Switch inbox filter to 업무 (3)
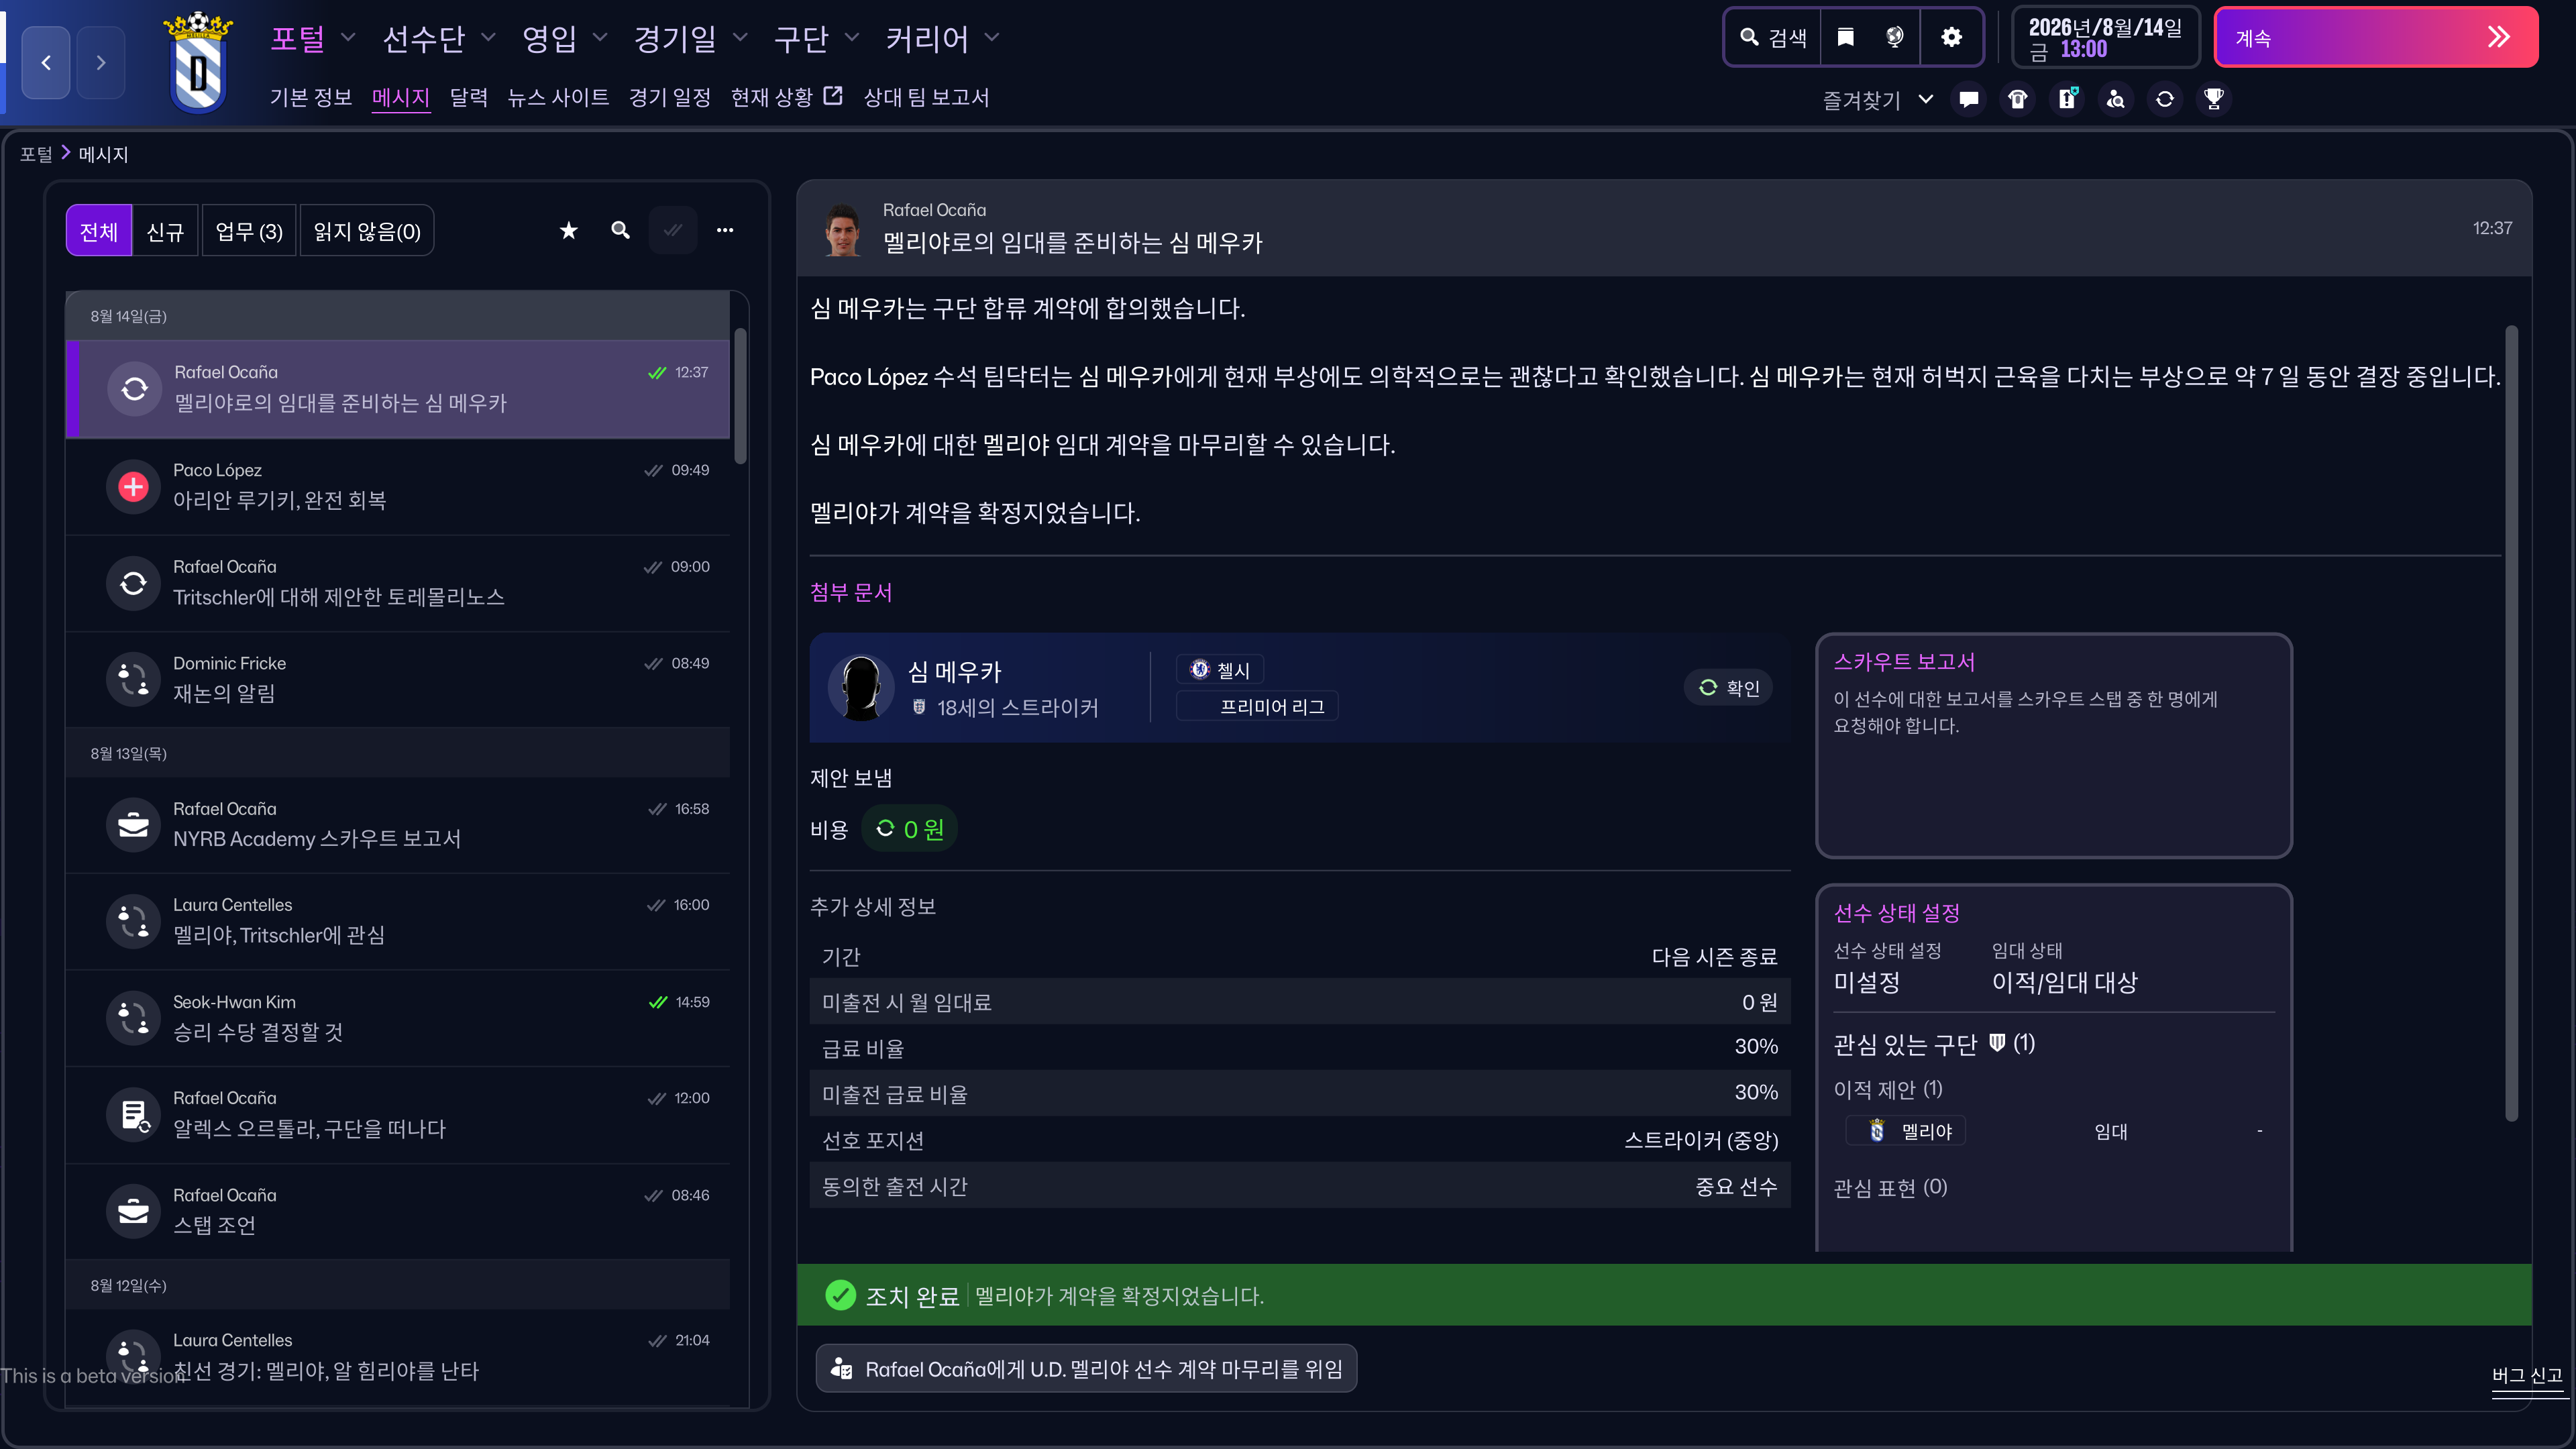This screenshot has height=1449, width=2576. (x=248, y=231)
